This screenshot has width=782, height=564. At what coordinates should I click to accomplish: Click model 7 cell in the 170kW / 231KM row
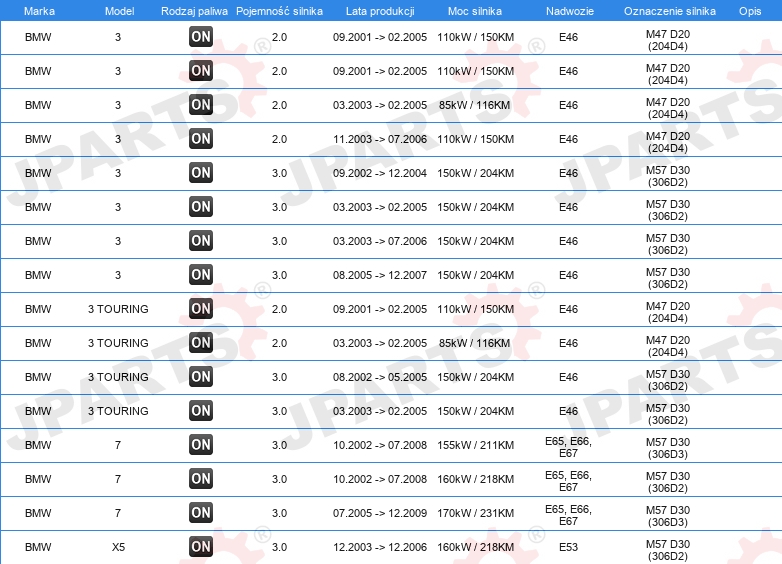click(118, 513)
